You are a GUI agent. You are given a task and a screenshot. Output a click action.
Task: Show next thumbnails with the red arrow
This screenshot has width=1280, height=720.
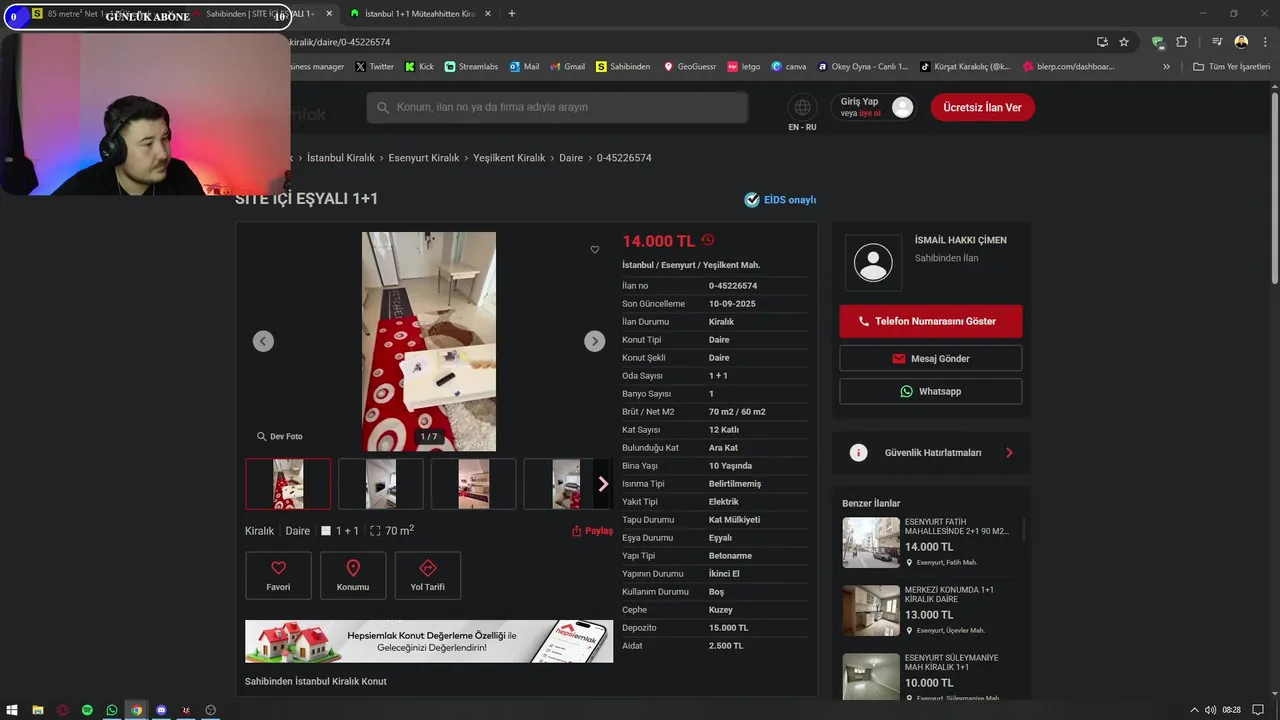pos(603,484)
